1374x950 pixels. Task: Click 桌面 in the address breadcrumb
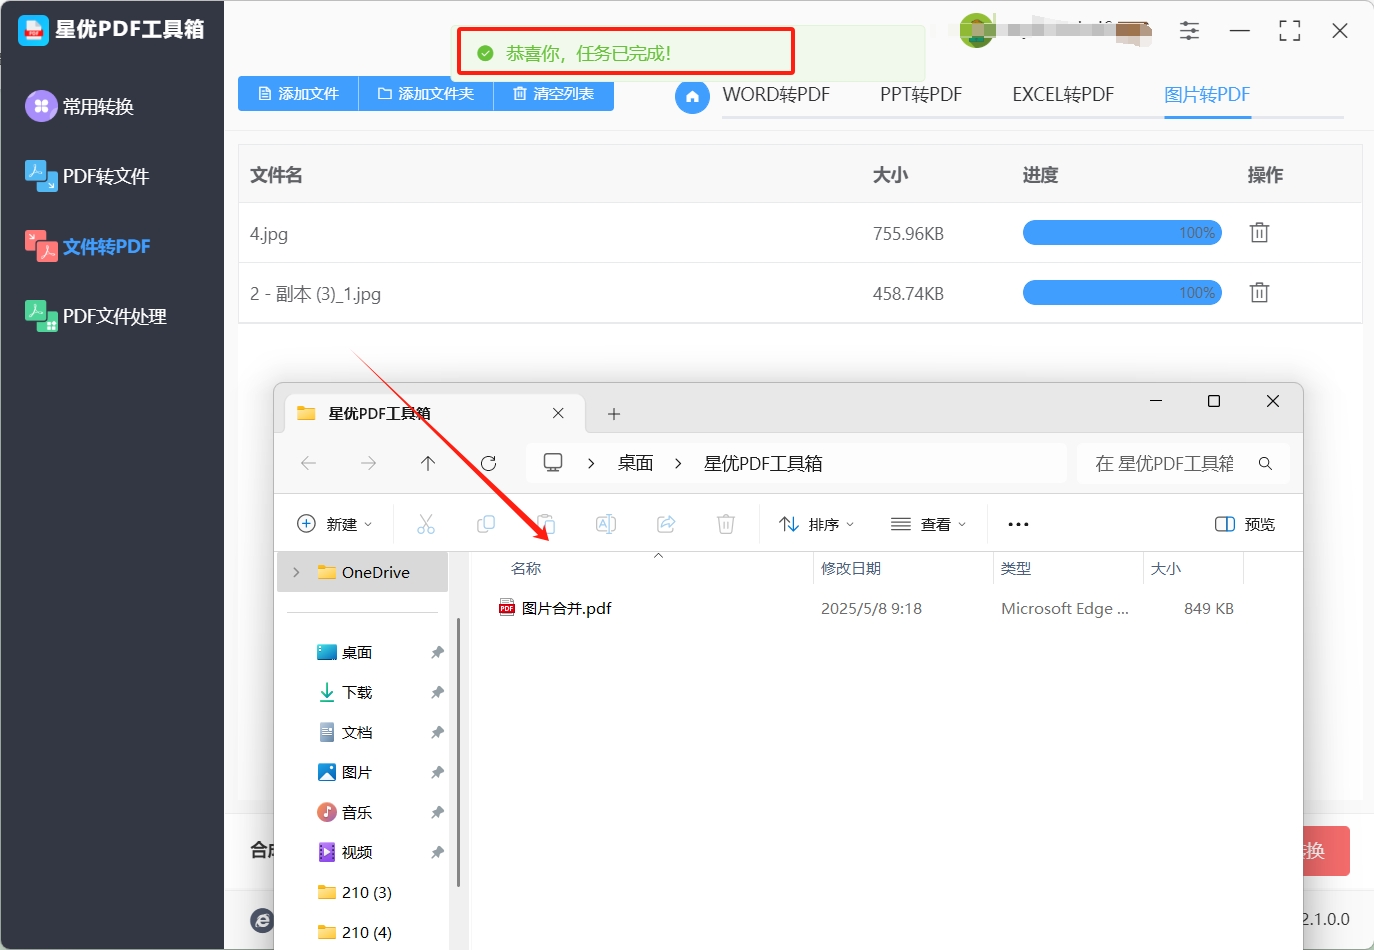635,463
